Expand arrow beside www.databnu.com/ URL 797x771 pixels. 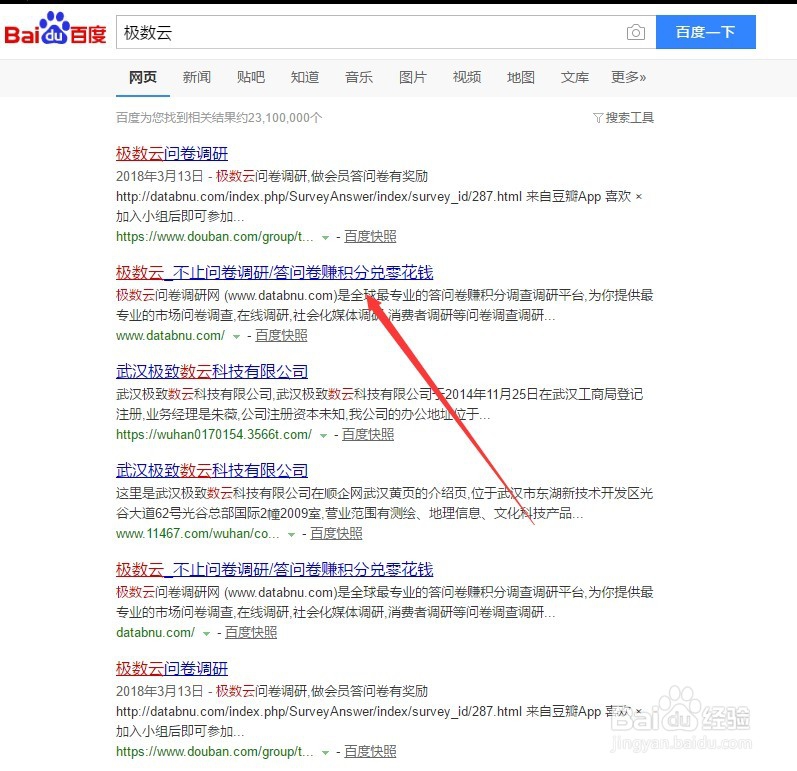(236, 337)
